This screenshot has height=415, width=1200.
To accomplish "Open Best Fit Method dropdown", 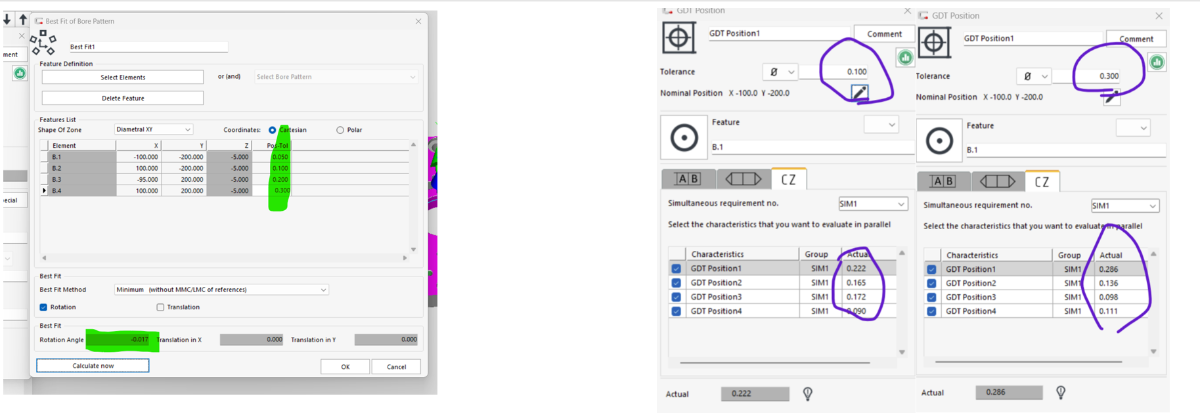I will pos(221,290).
